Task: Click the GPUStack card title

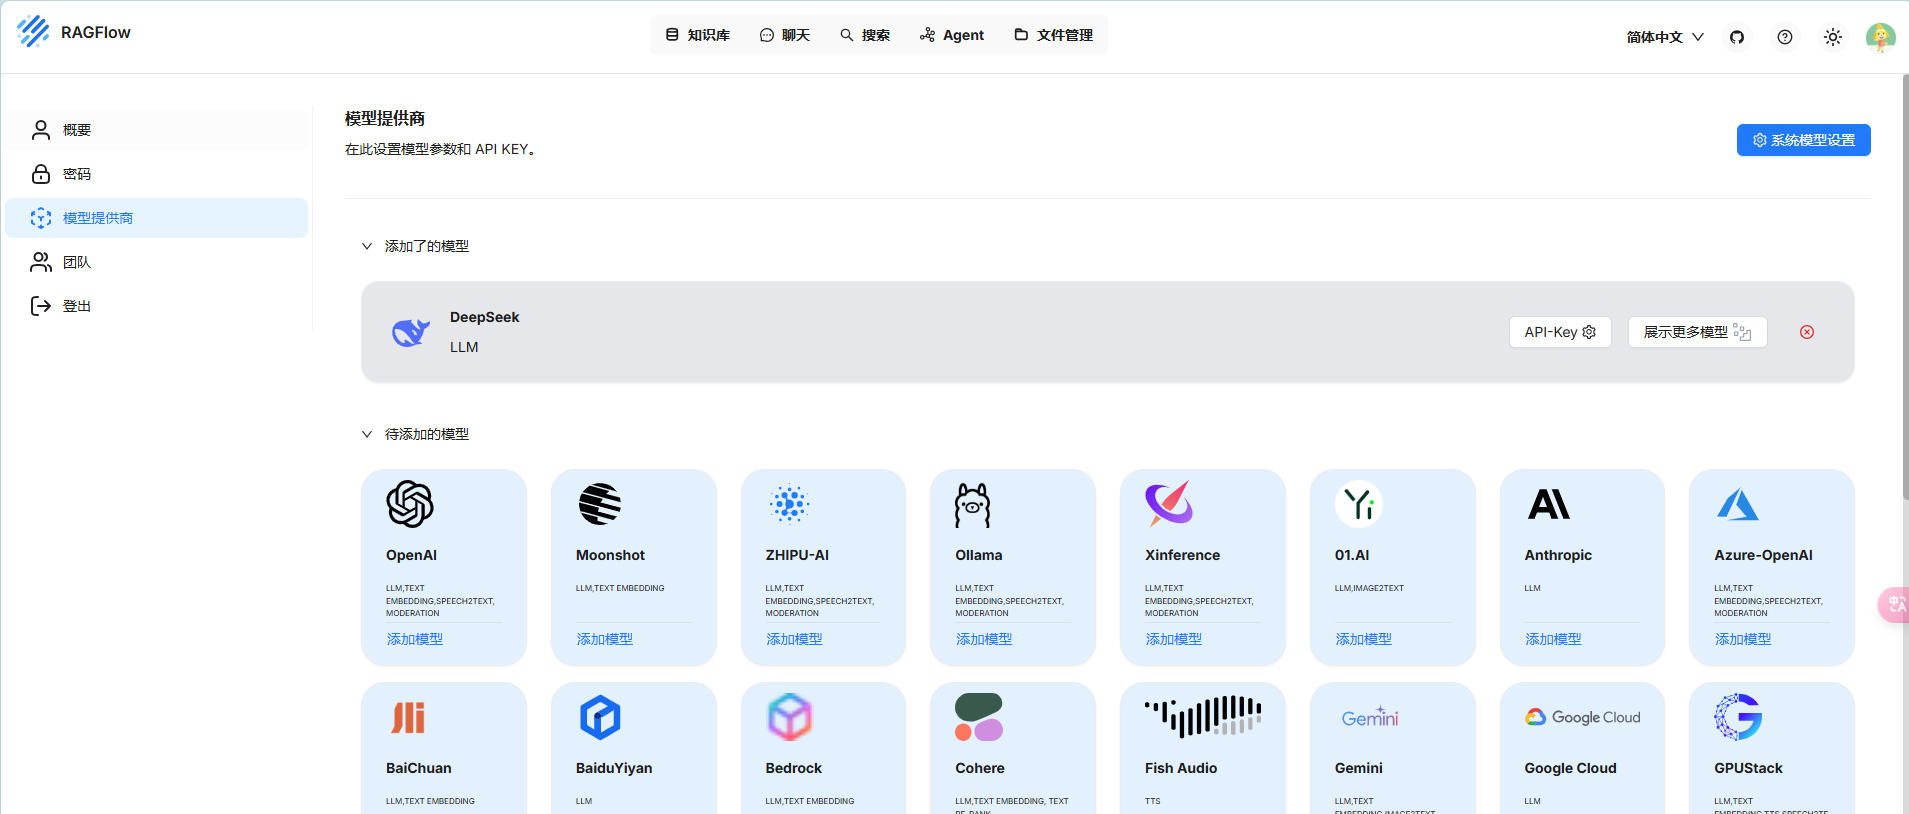Action: pos(1748,768)
